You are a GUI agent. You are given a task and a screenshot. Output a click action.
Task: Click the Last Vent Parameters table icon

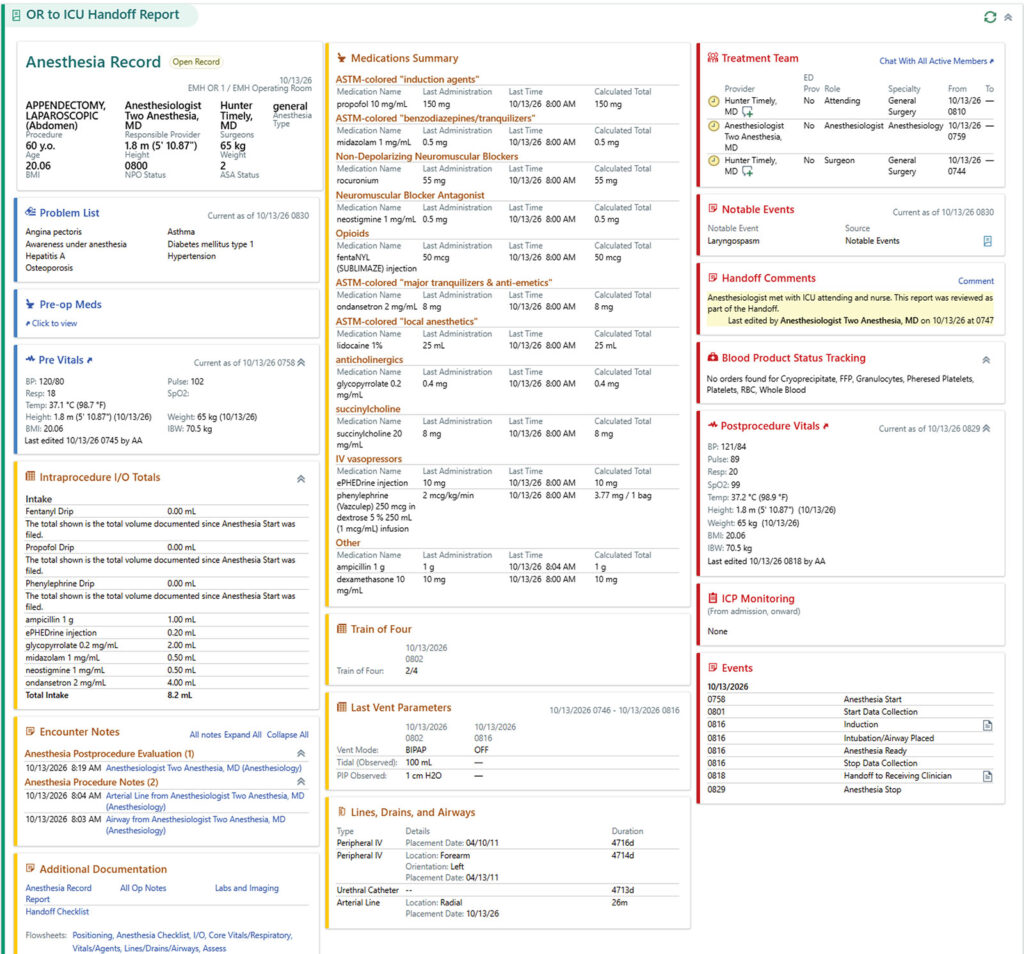[341, 707]
